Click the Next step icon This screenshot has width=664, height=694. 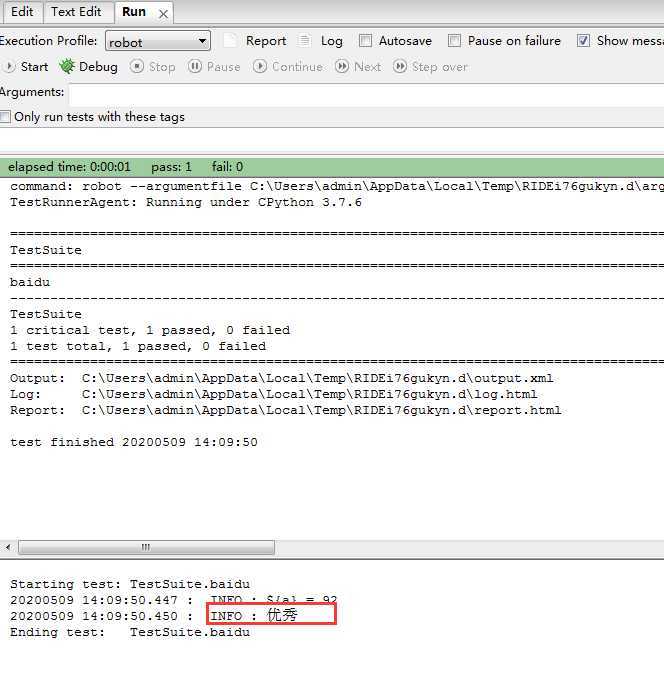pos(342,66)
